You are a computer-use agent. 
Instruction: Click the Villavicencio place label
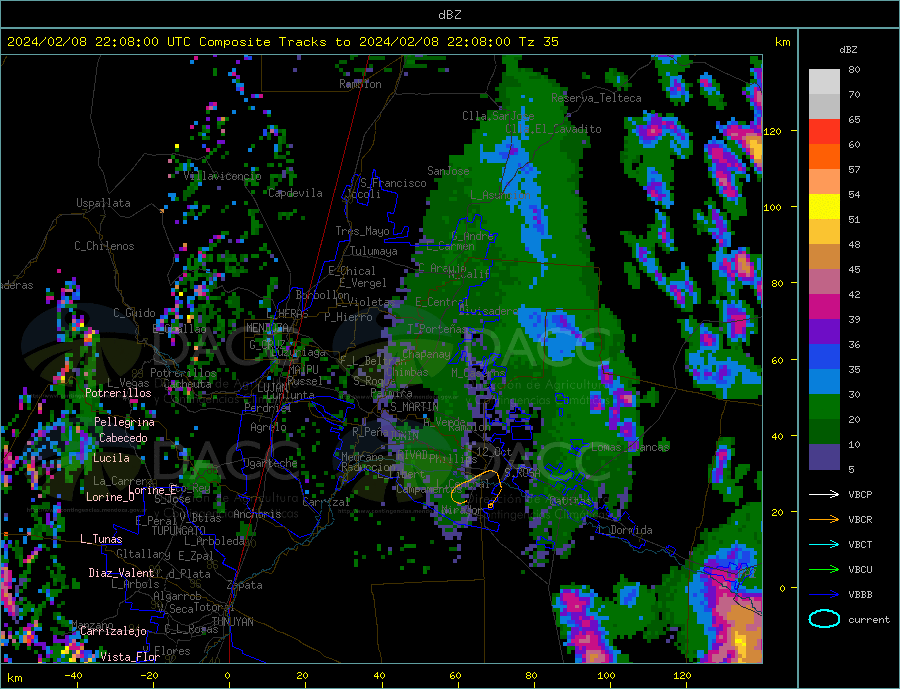pyautogui.click(x=222, y=176)
